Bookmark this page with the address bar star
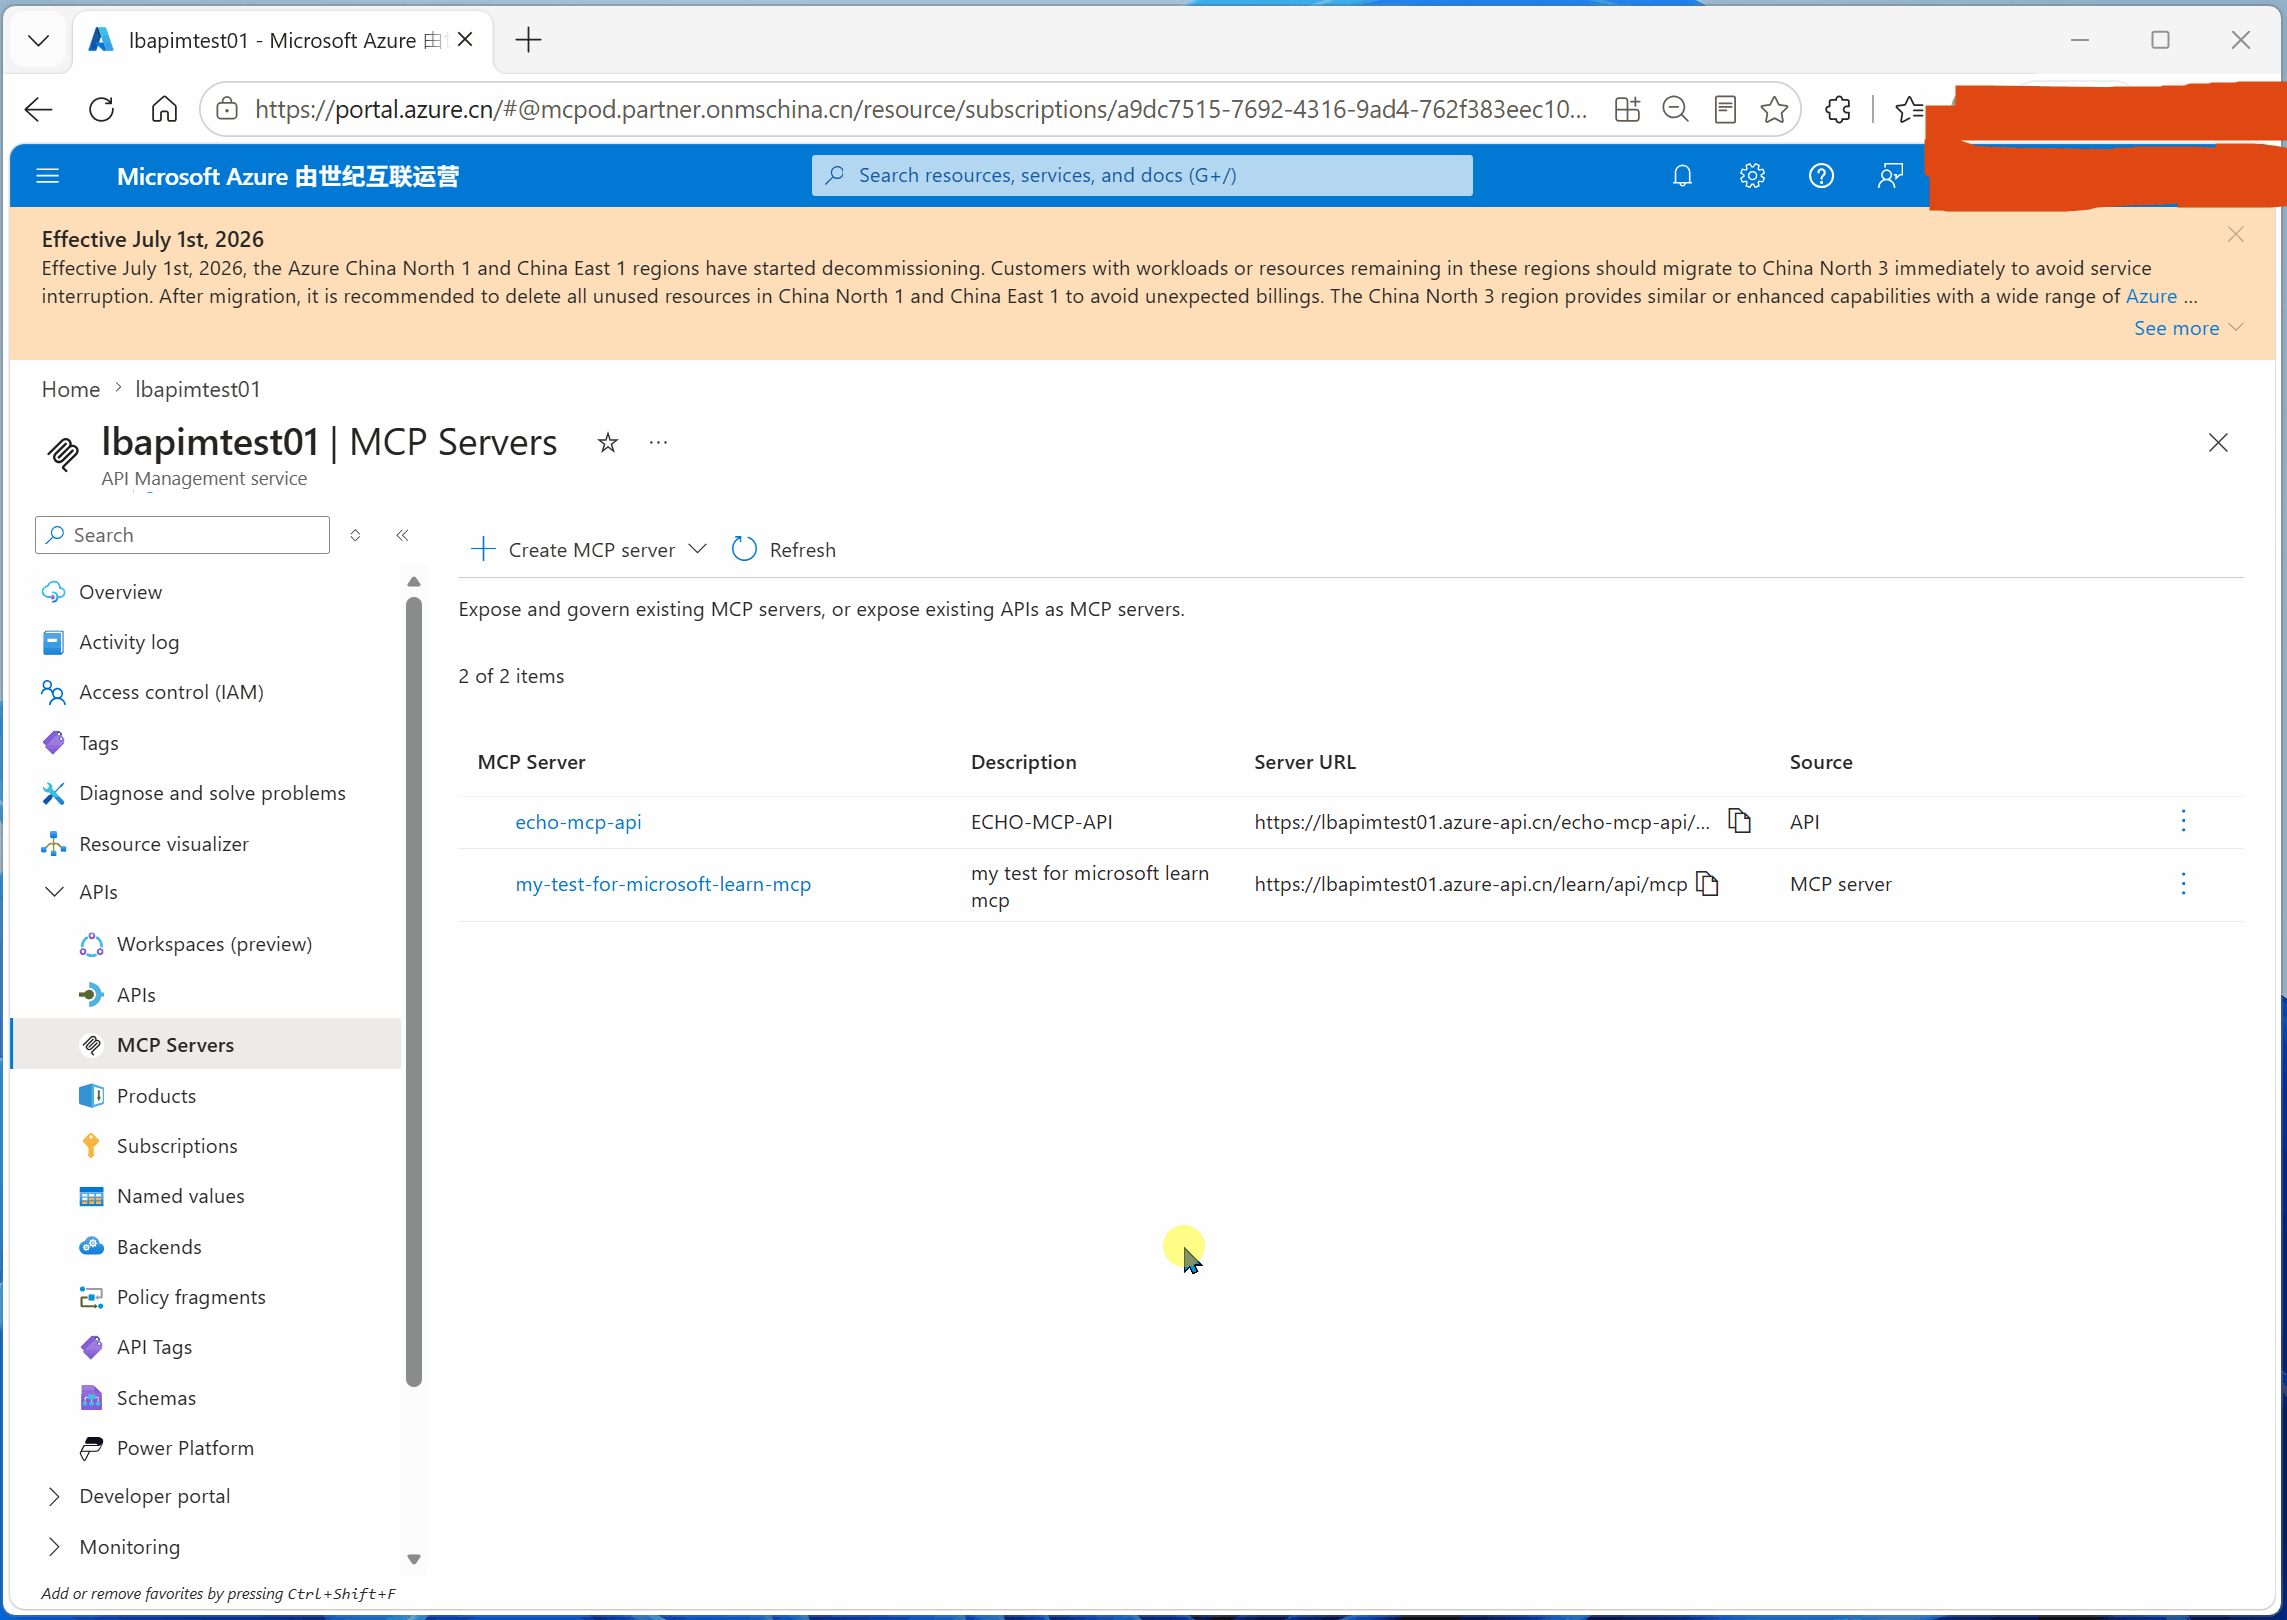This screenshot has width=2287, height=1620. pos(1775,109)
